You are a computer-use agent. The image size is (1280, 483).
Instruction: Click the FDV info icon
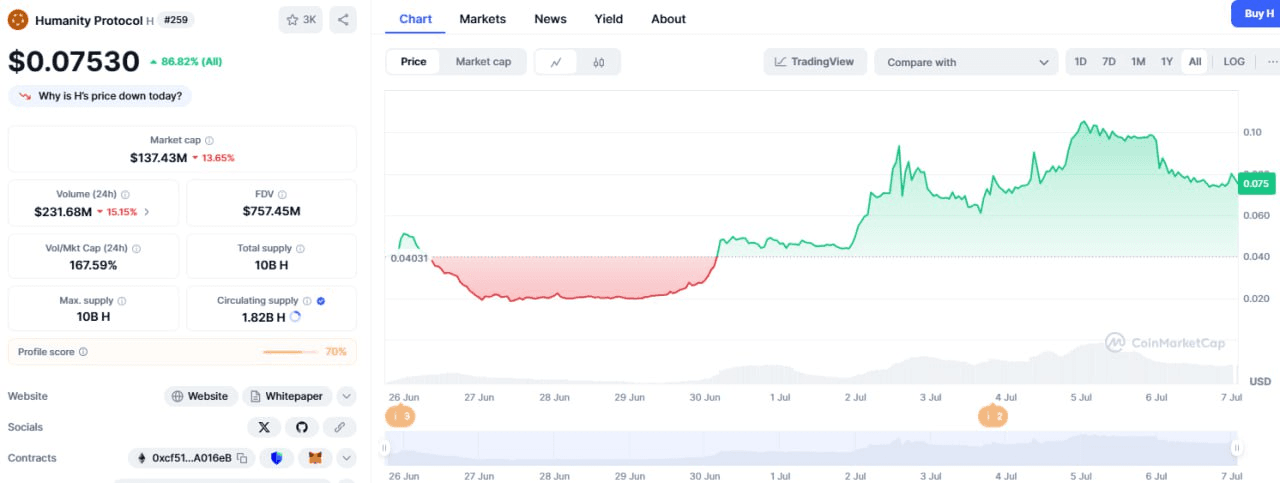point(283,194)
